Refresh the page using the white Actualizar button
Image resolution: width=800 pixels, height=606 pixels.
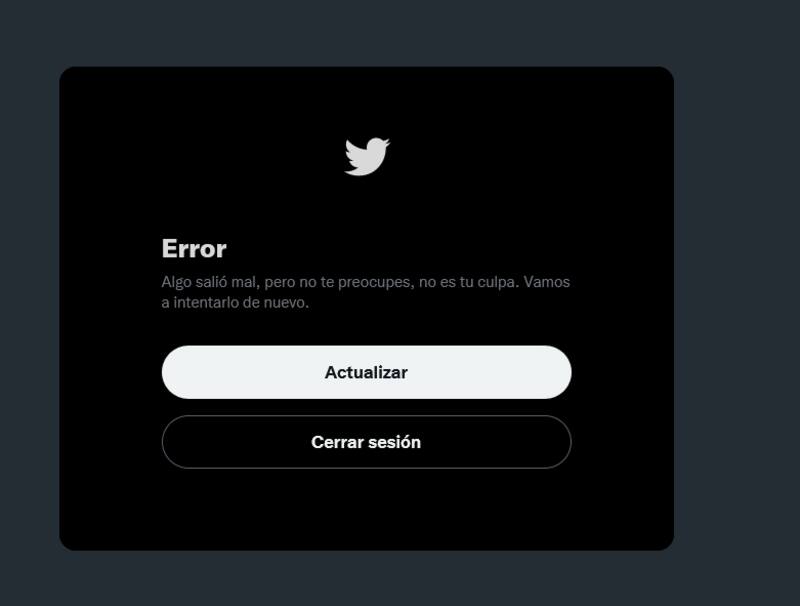pos(366,372)
